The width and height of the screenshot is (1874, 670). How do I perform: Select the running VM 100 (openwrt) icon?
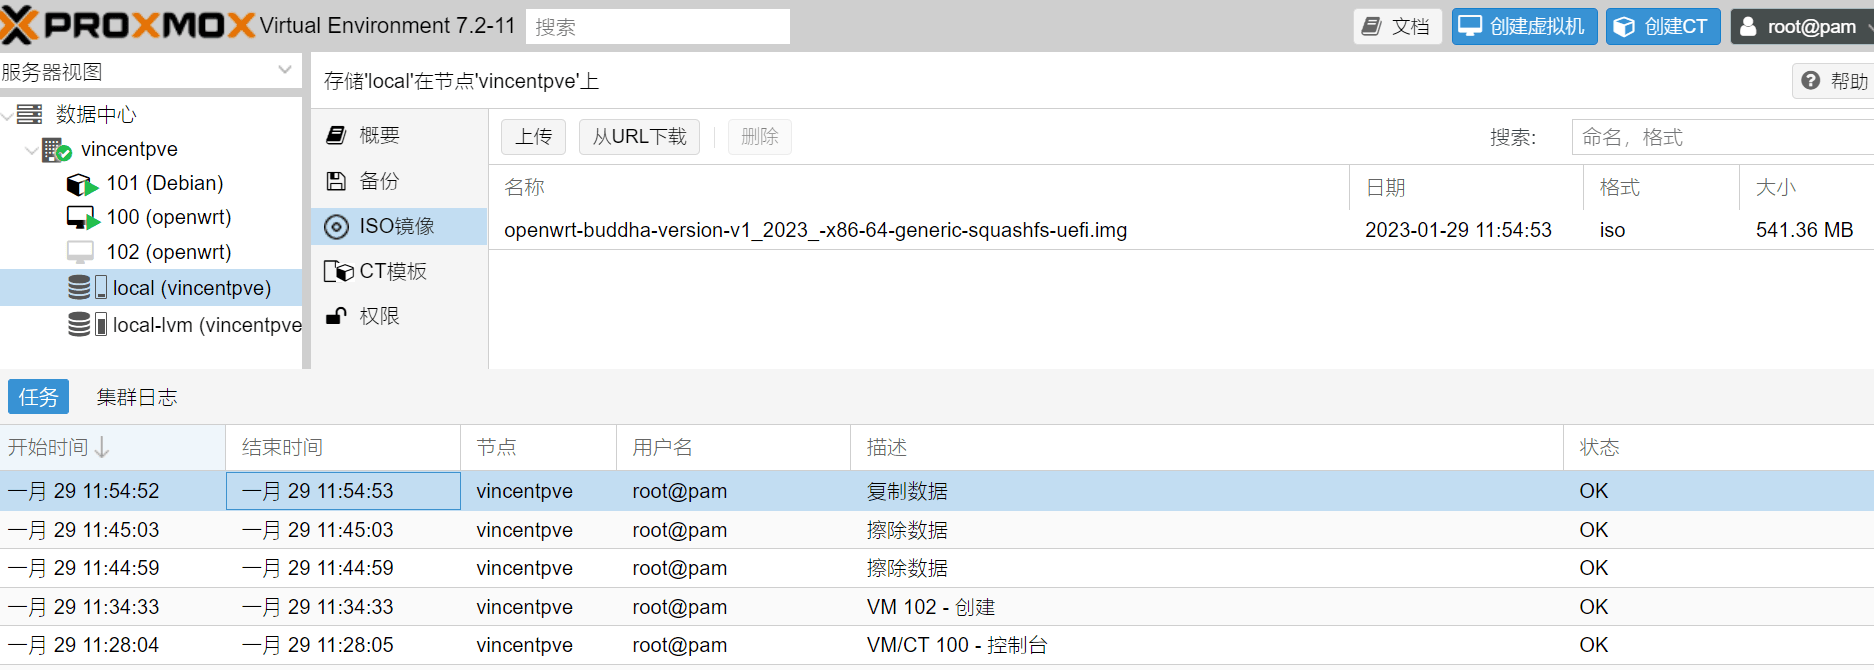(81, 218)
